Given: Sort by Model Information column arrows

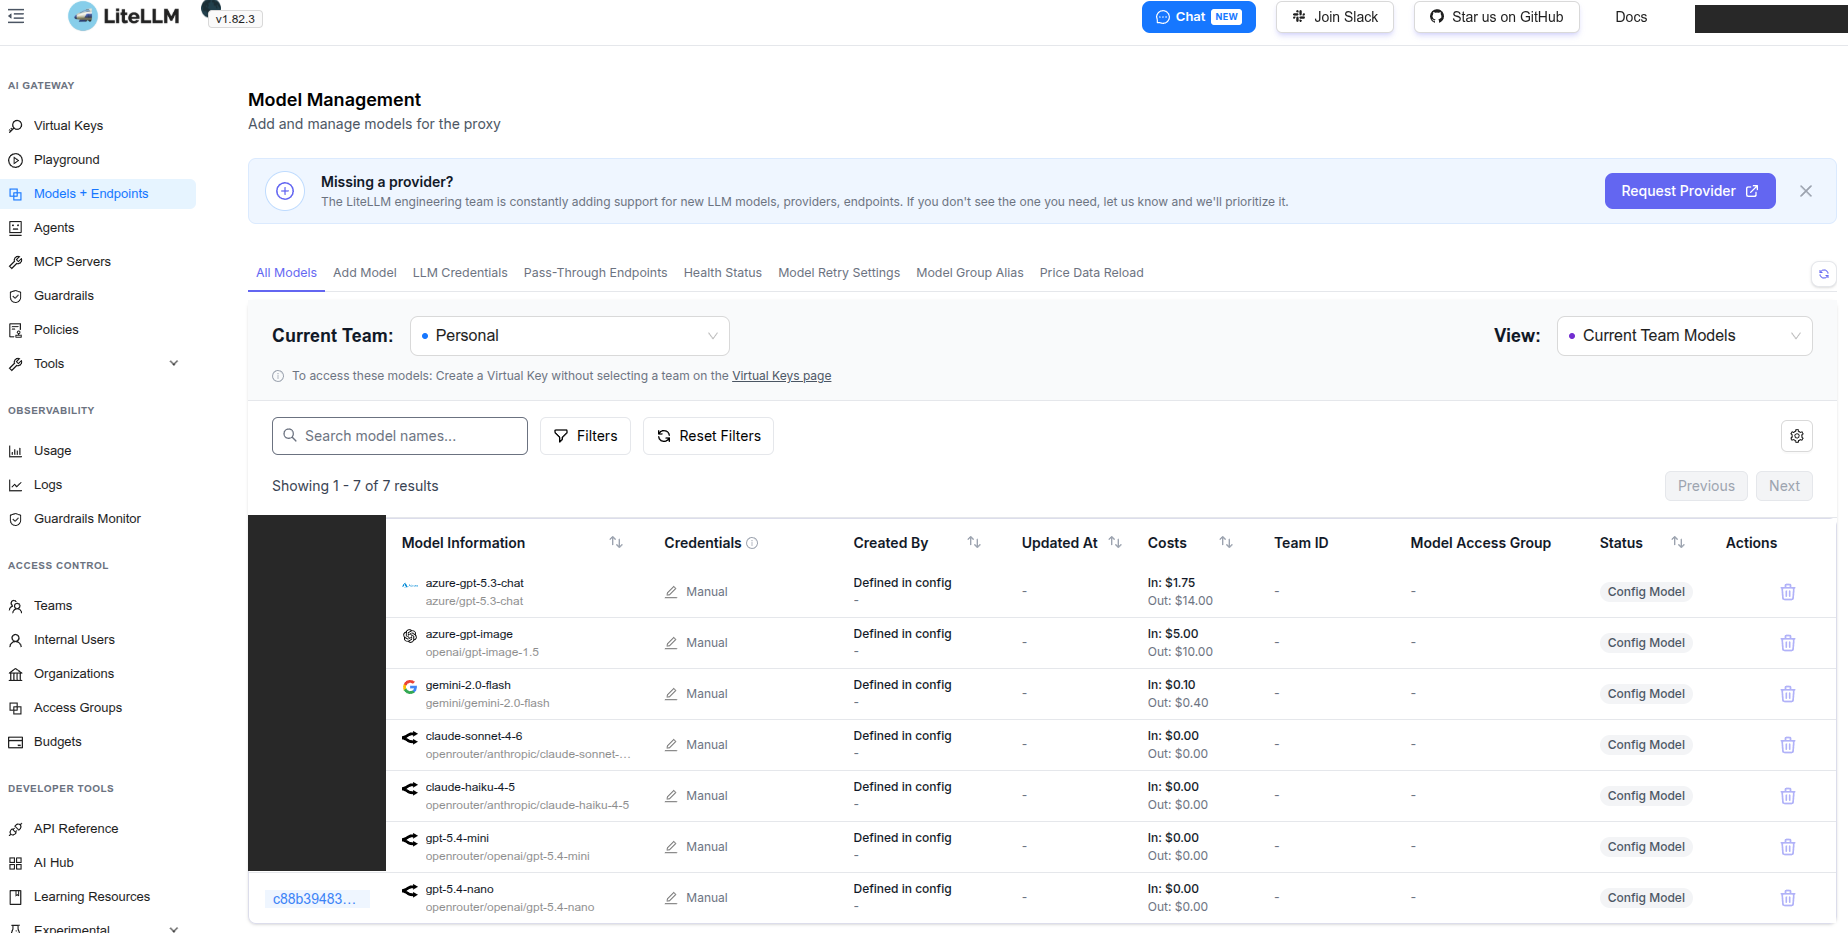Looking at the screenshot, I should pos(616,543).
